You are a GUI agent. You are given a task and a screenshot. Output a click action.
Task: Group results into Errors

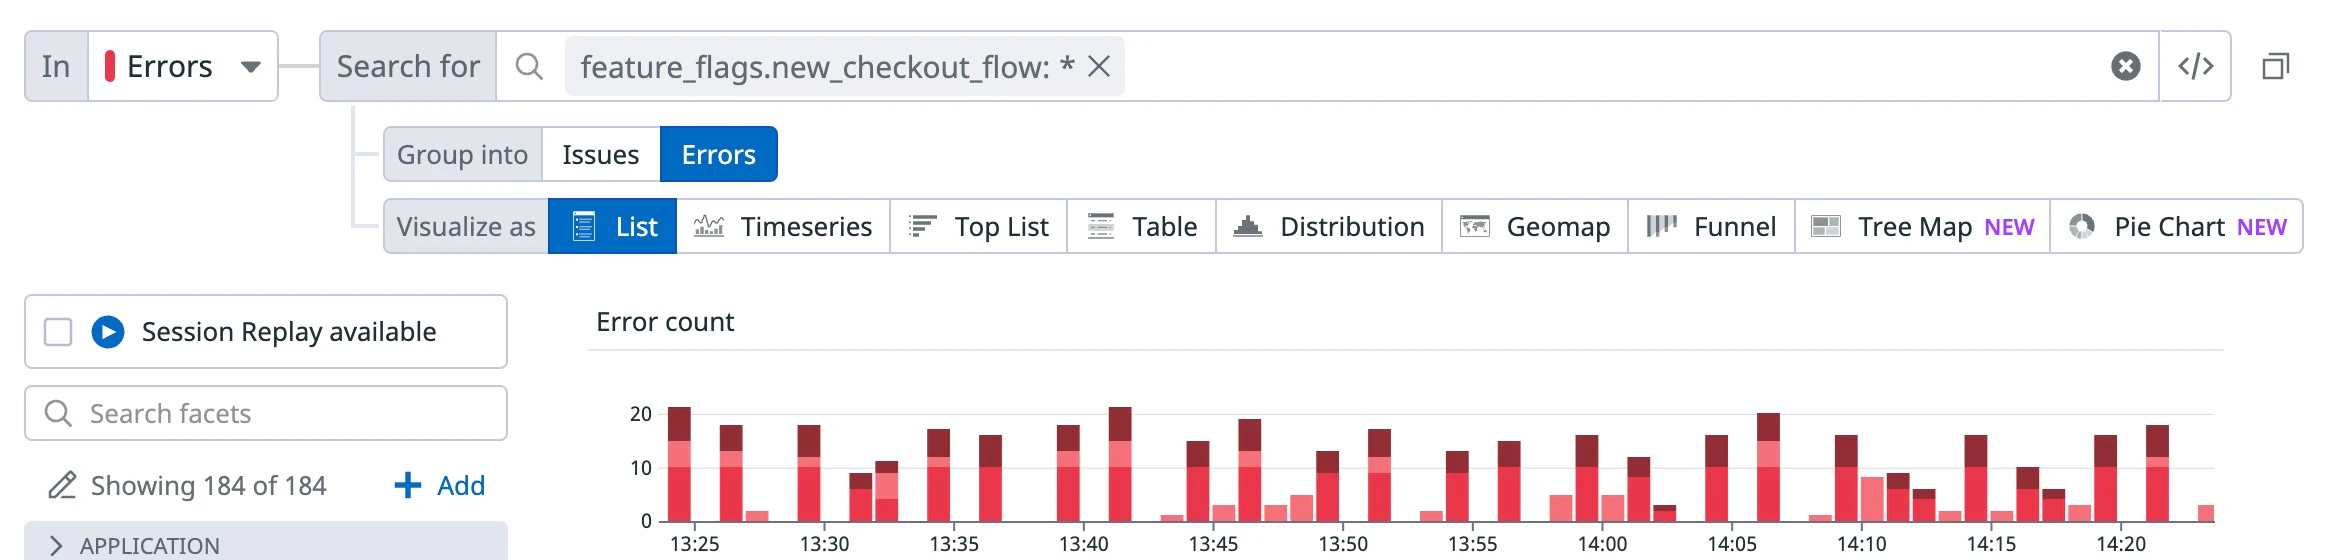pos(718,155)
